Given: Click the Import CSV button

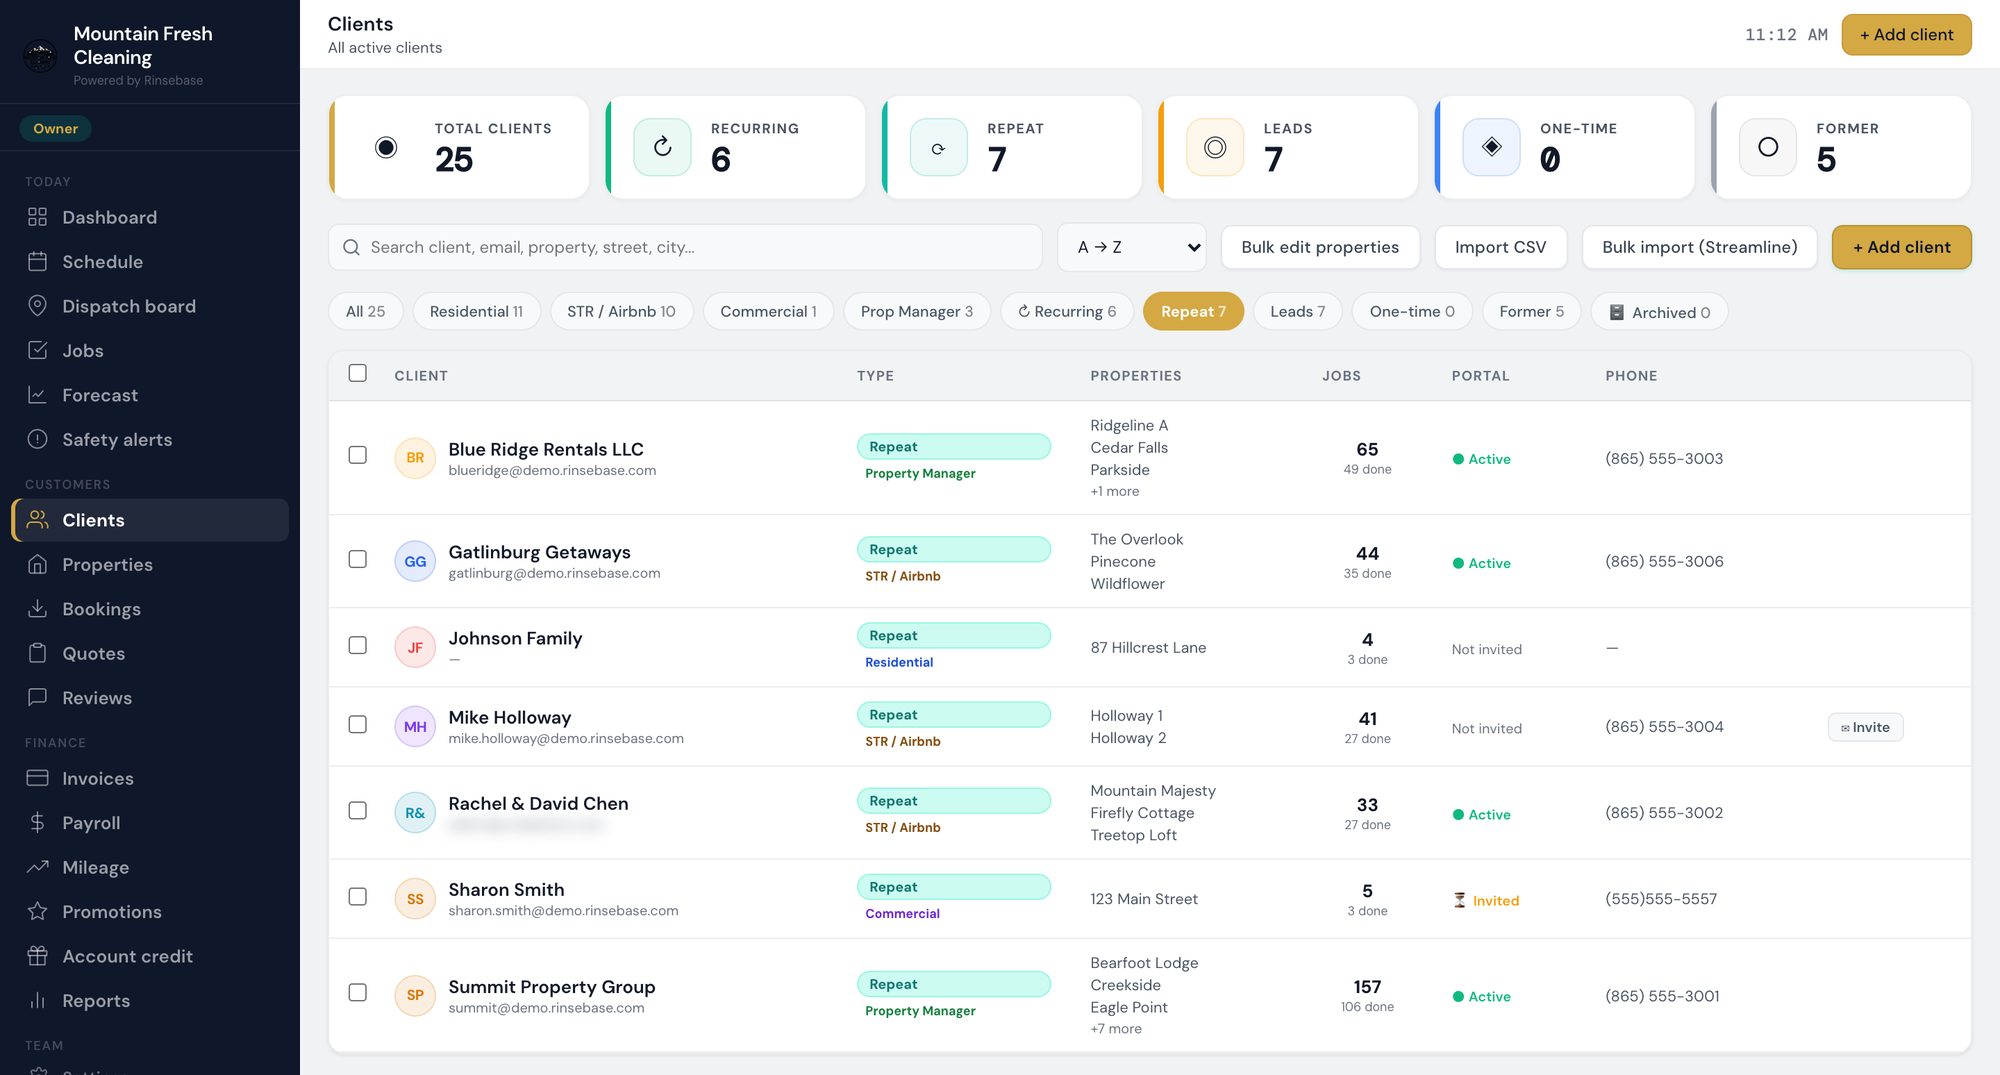Looking at the screenshot, I should coord(1500,247).
